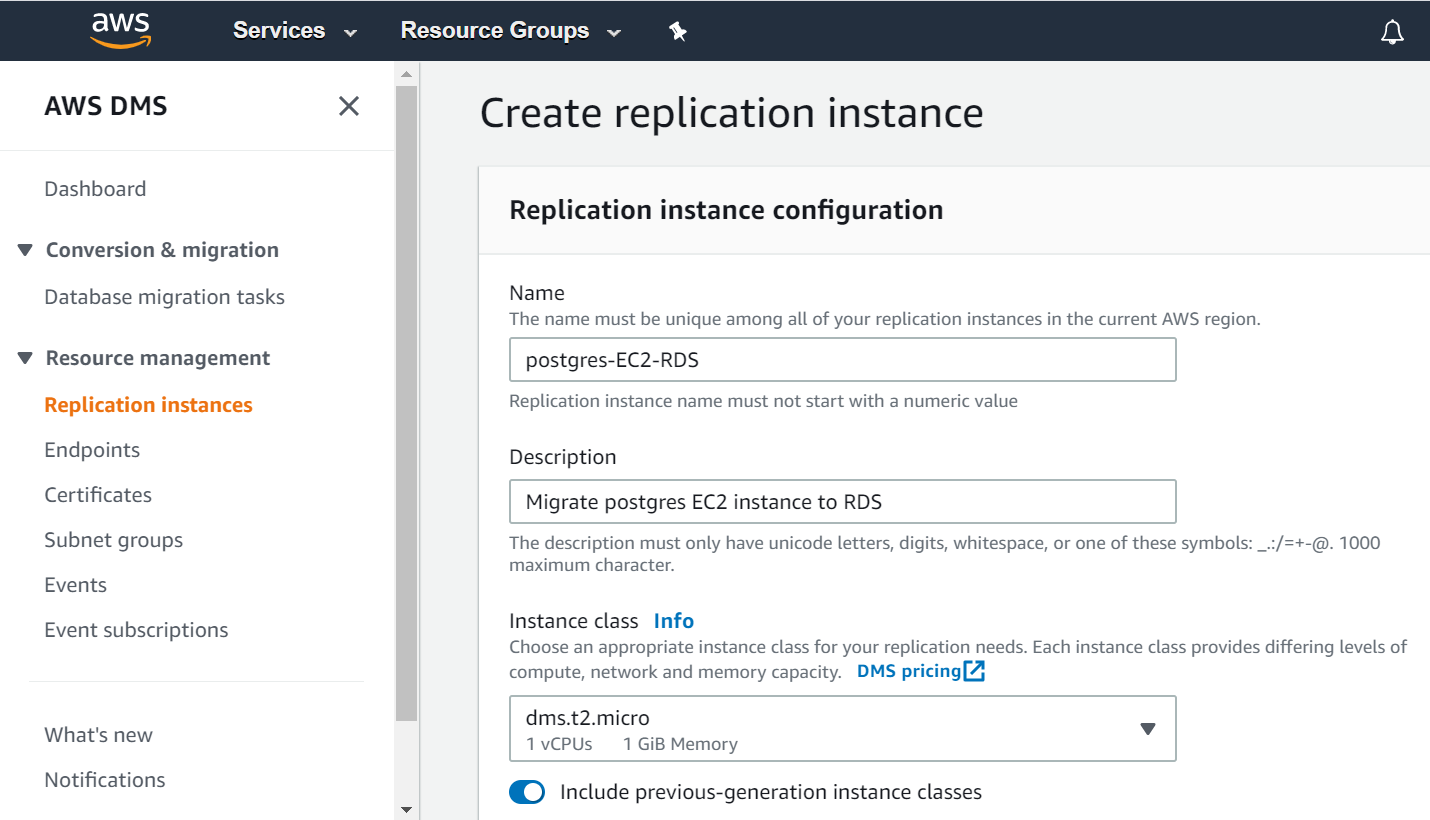Open Database migration tasks page
This screenshot has height=820, width=1430.
tap(164, 297)
